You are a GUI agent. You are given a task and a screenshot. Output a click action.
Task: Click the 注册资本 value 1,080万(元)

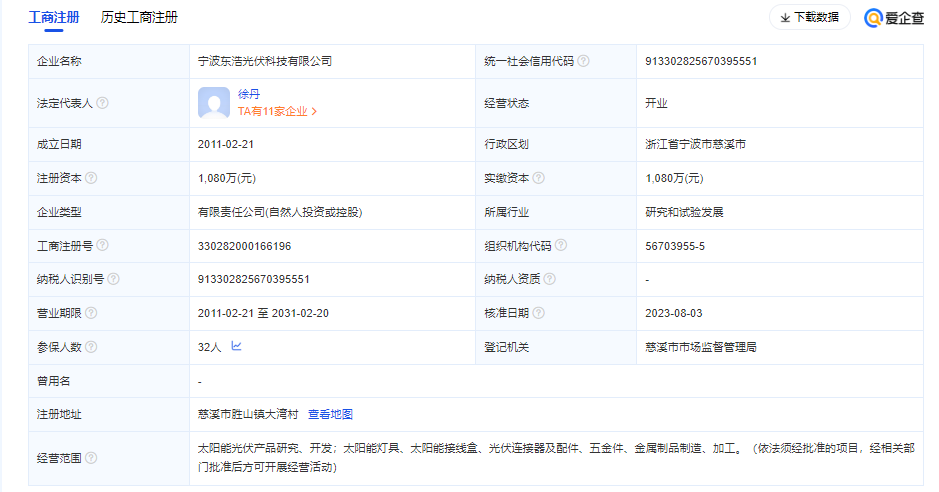pyautogui.click(x=226, y=178)
